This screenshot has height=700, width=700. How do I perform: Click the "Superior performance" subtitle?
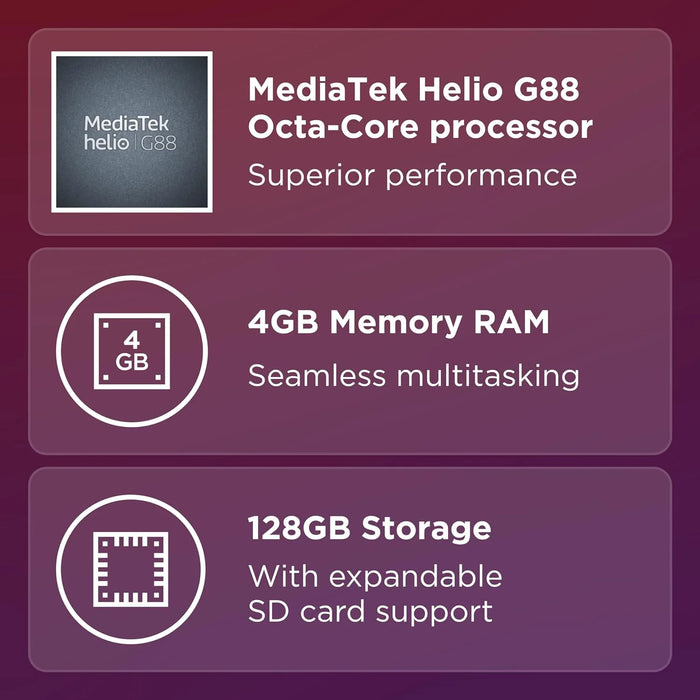click(412, 176)
